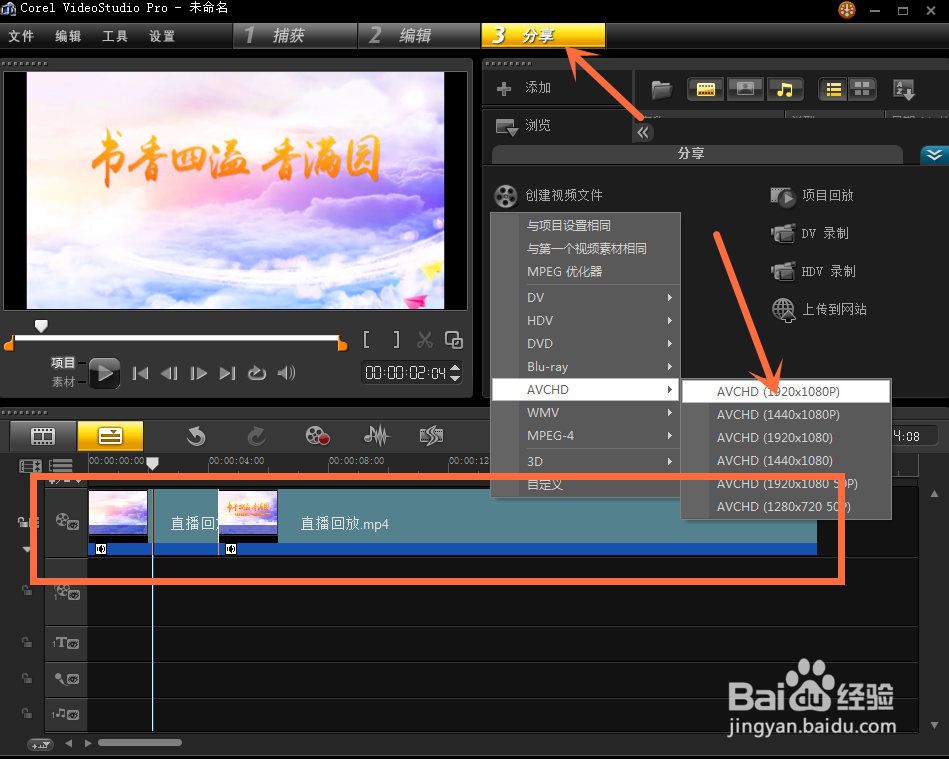Screen dimensions: 949x759
Task: Choose 与第一个视频素材相同 menu entry
Action: click(x=586, y=249)
